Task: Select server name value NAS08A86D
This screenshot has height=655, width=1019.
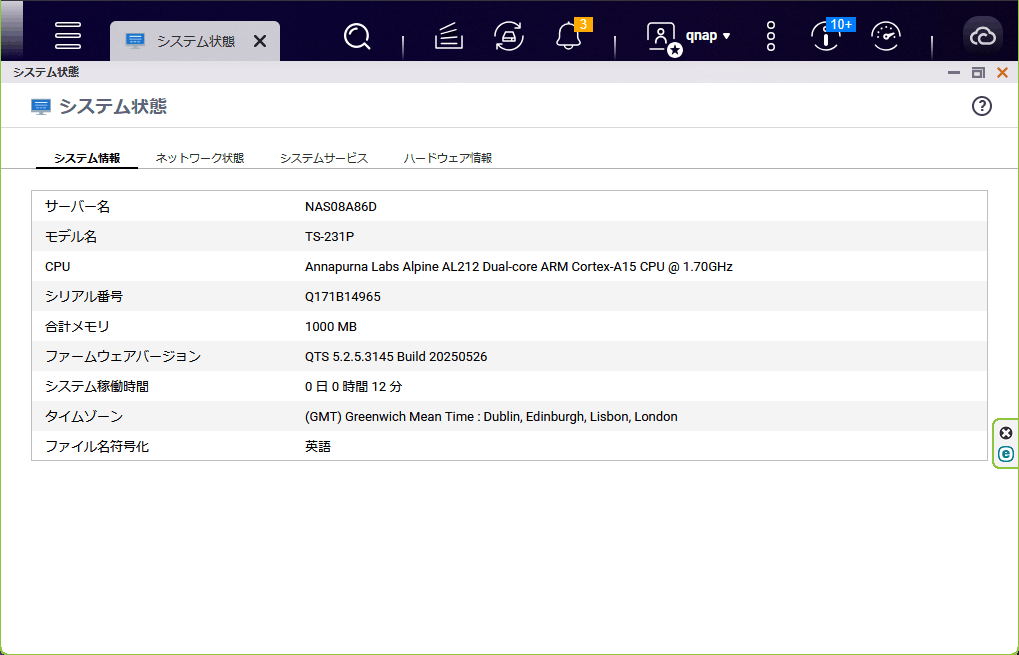Action: (341, 207)
